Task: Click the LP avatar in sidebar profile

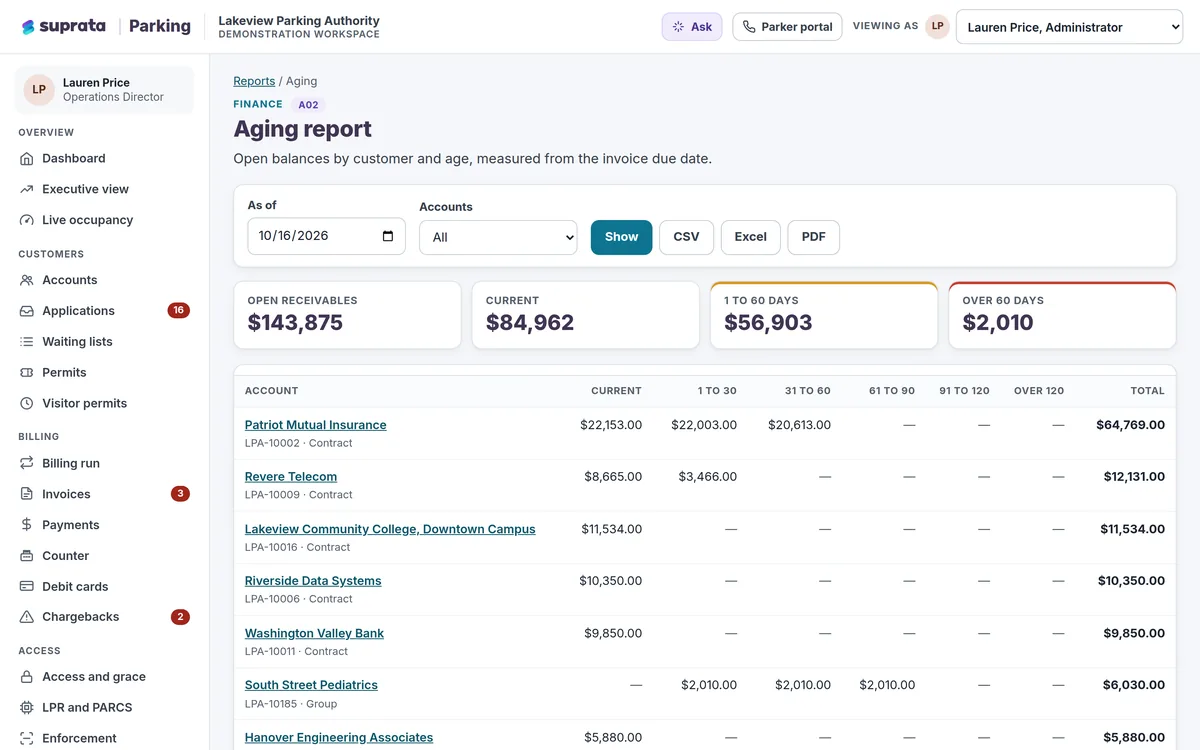Action: [x=39, y=90]
